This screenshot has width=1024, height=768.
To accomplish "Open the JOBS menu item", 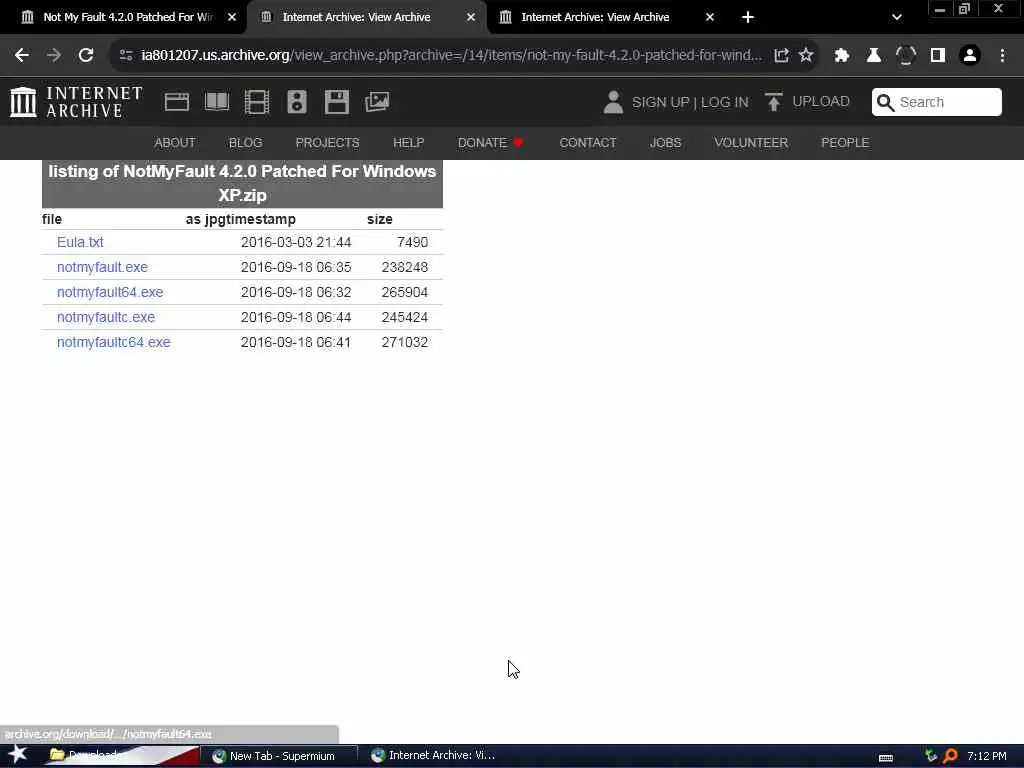I will [x=665, y=142].
